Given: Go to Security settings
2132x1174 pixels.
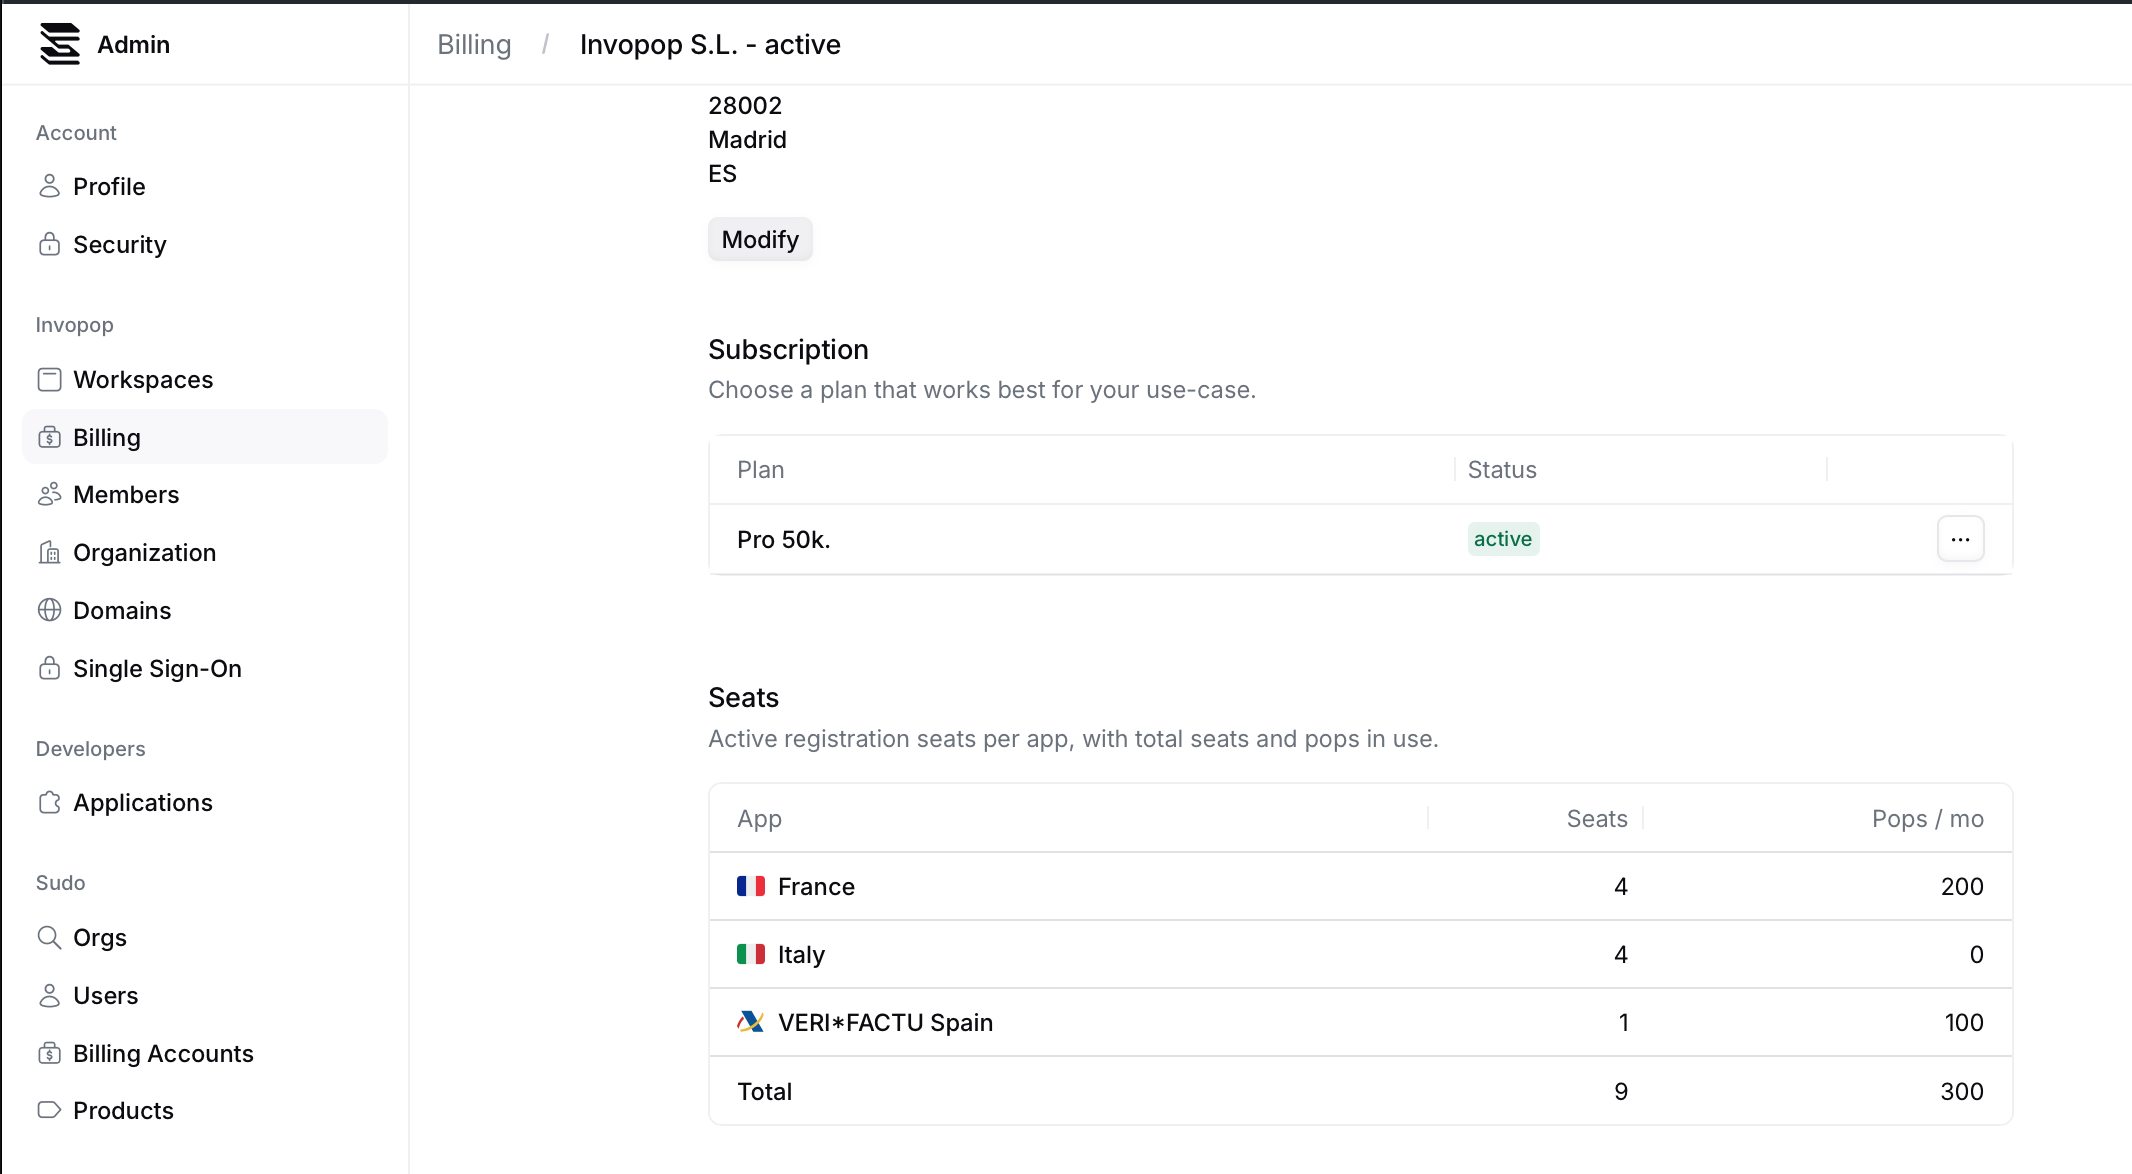Looking at the screenshot, I should pyautogui.click(x=204, y=244).
